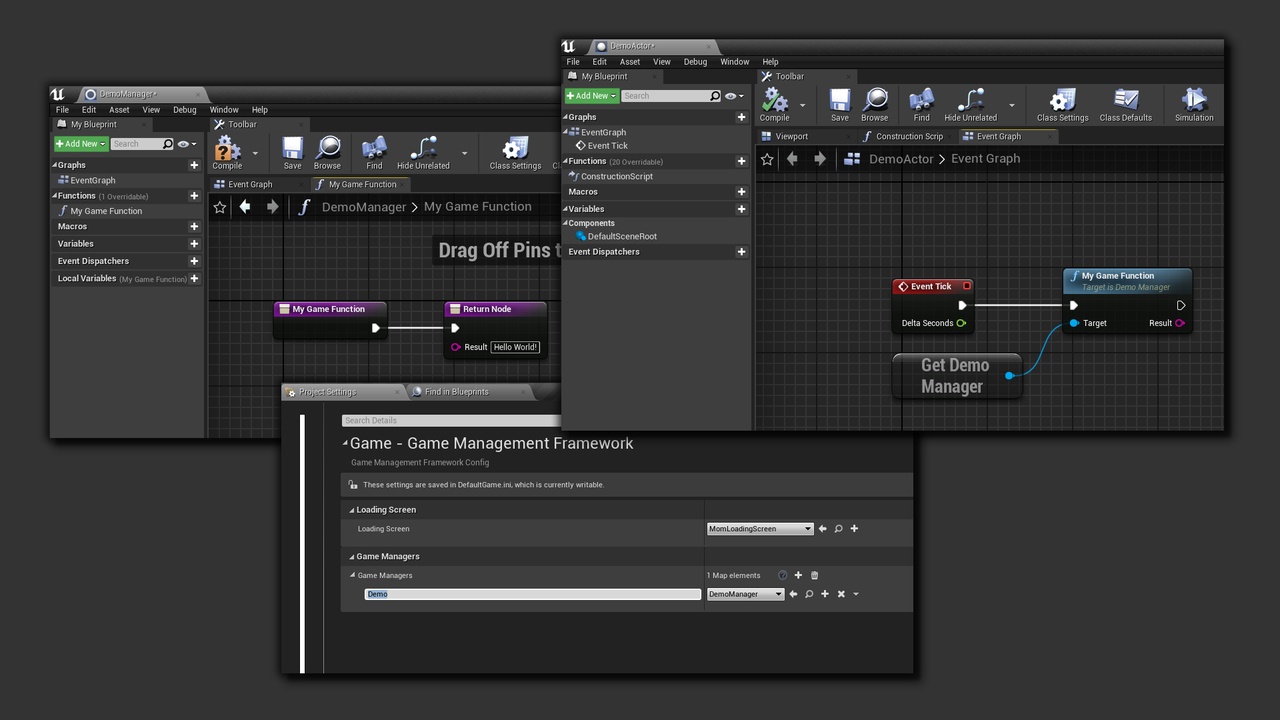Click Add New dropdown in DemoManager panel

click(x=81, y=144)
